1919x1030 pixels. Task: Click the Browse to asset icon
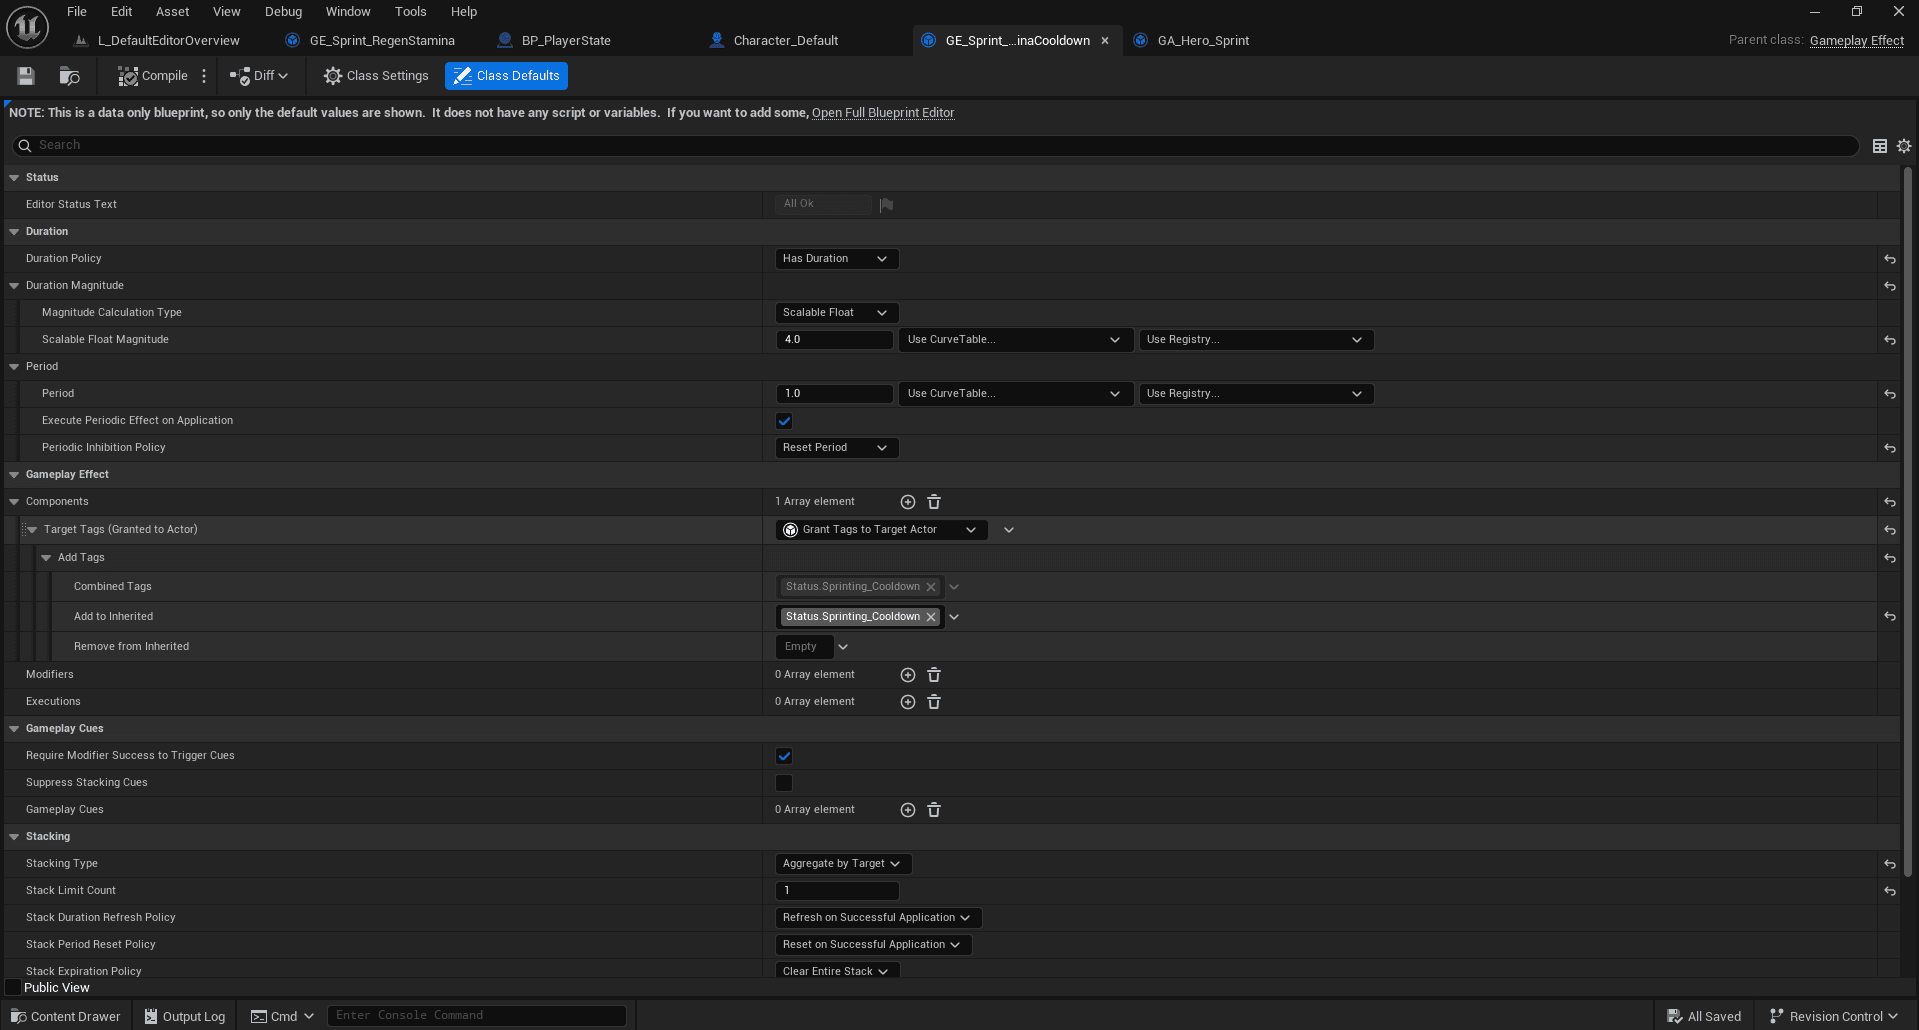click(69, 76)
